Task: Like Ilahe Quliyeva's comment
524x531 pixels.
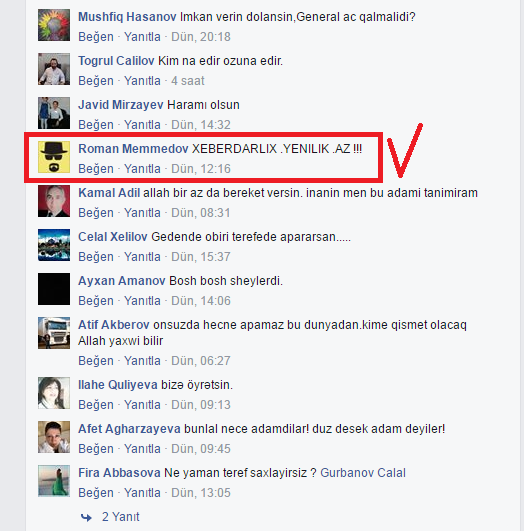Action: [x=96, y=405]
